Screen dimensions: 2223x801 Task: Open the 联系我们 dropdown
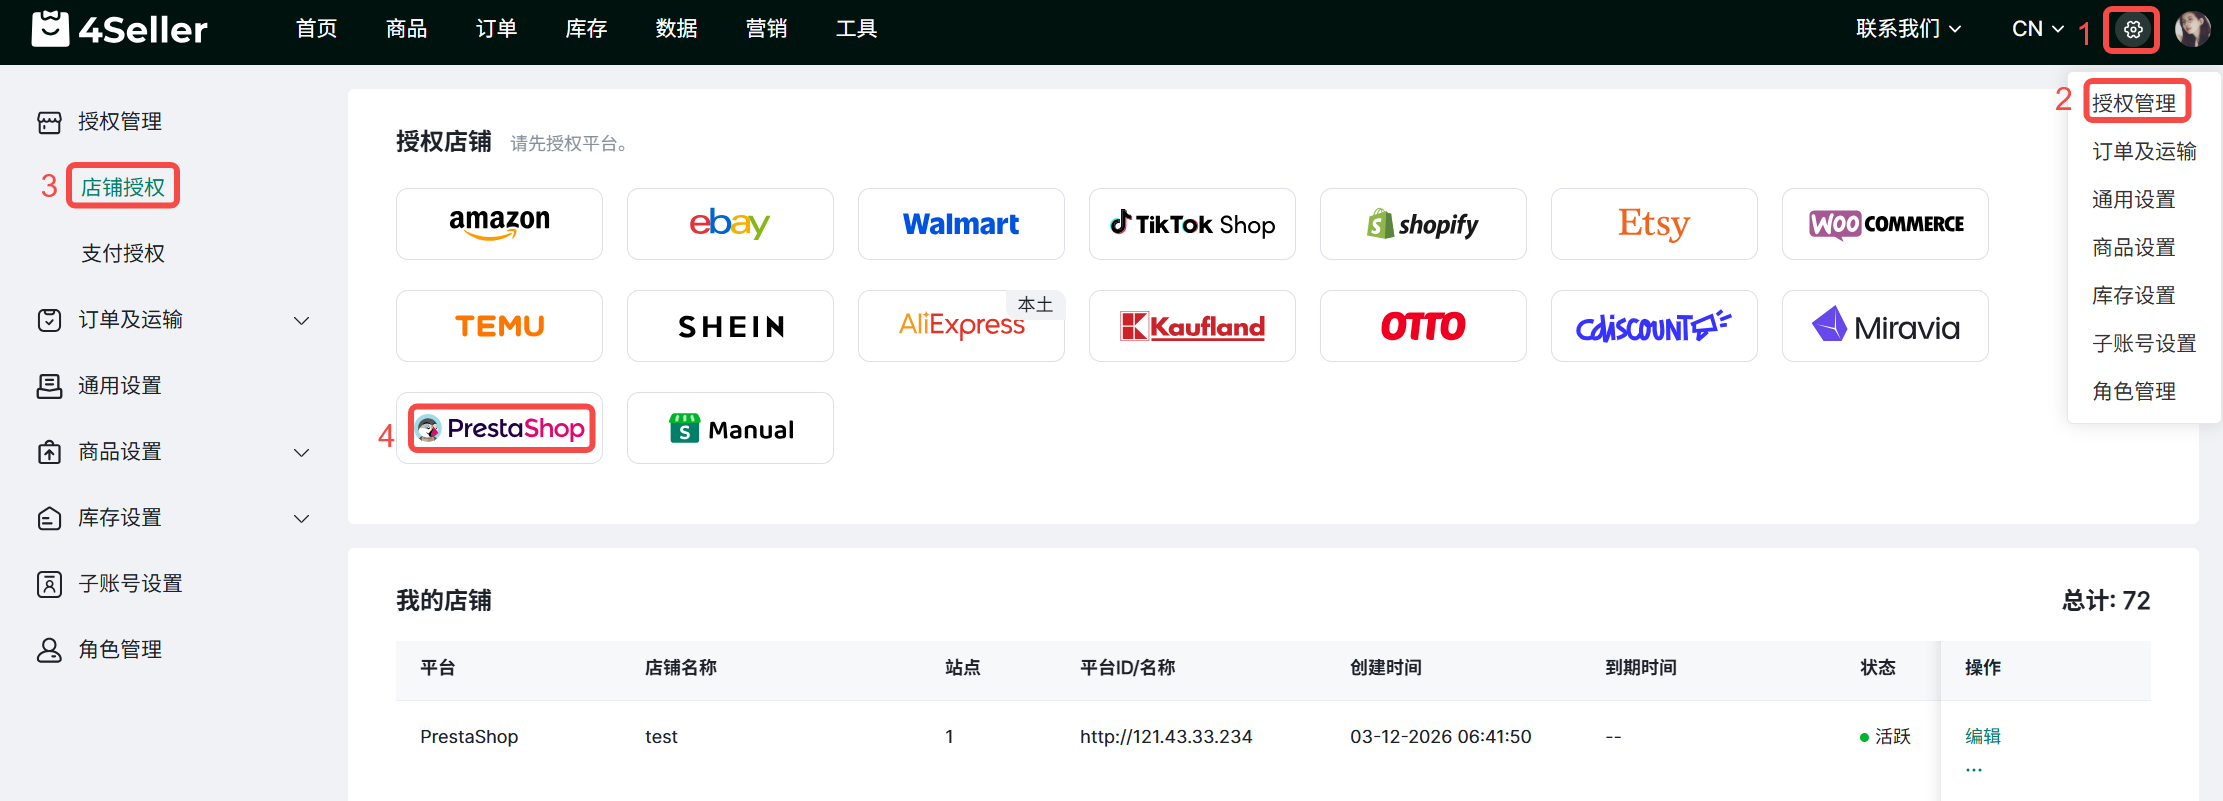tap(1908, 29)
